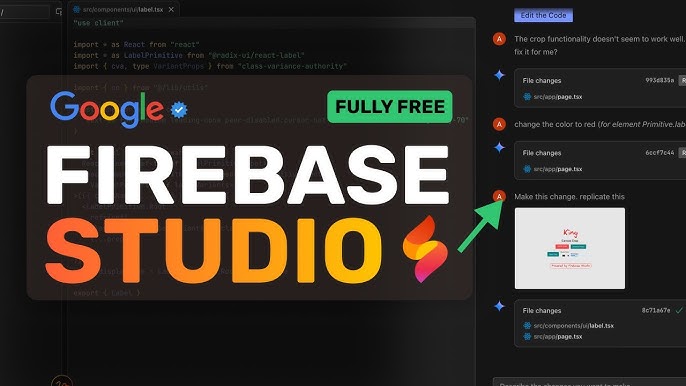Open src/app/page.tsx in the 6ccf7c44 file changes
Screen dimensions: 686x386
pyautogui.click(x=553, y=169)
